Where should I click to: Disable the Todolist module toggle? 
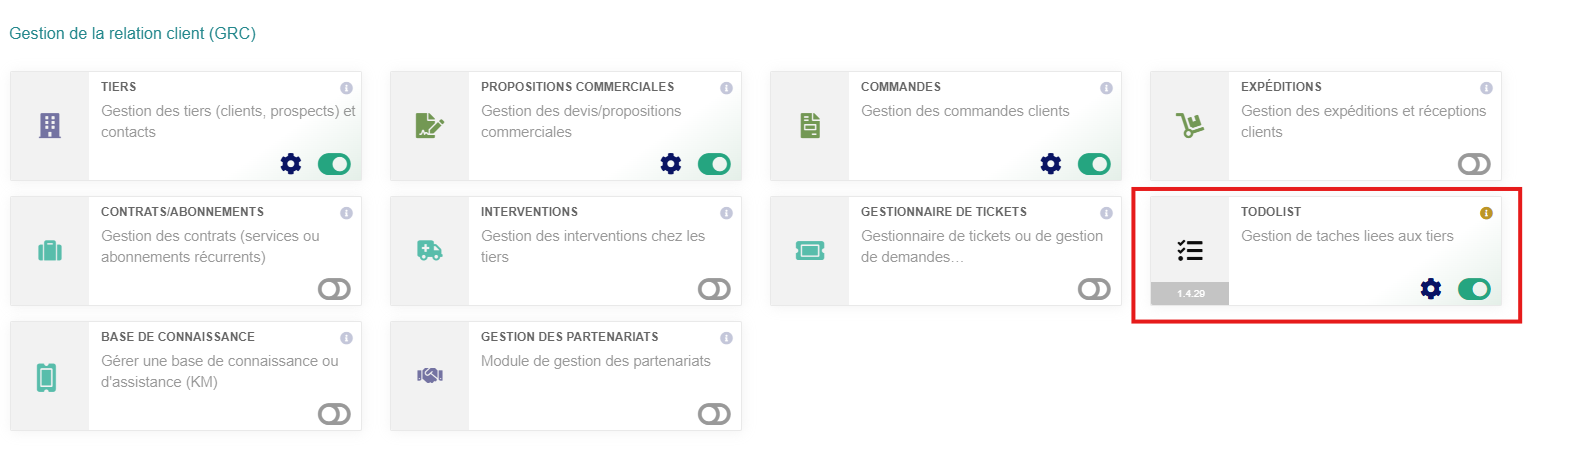coord(1474,289)
